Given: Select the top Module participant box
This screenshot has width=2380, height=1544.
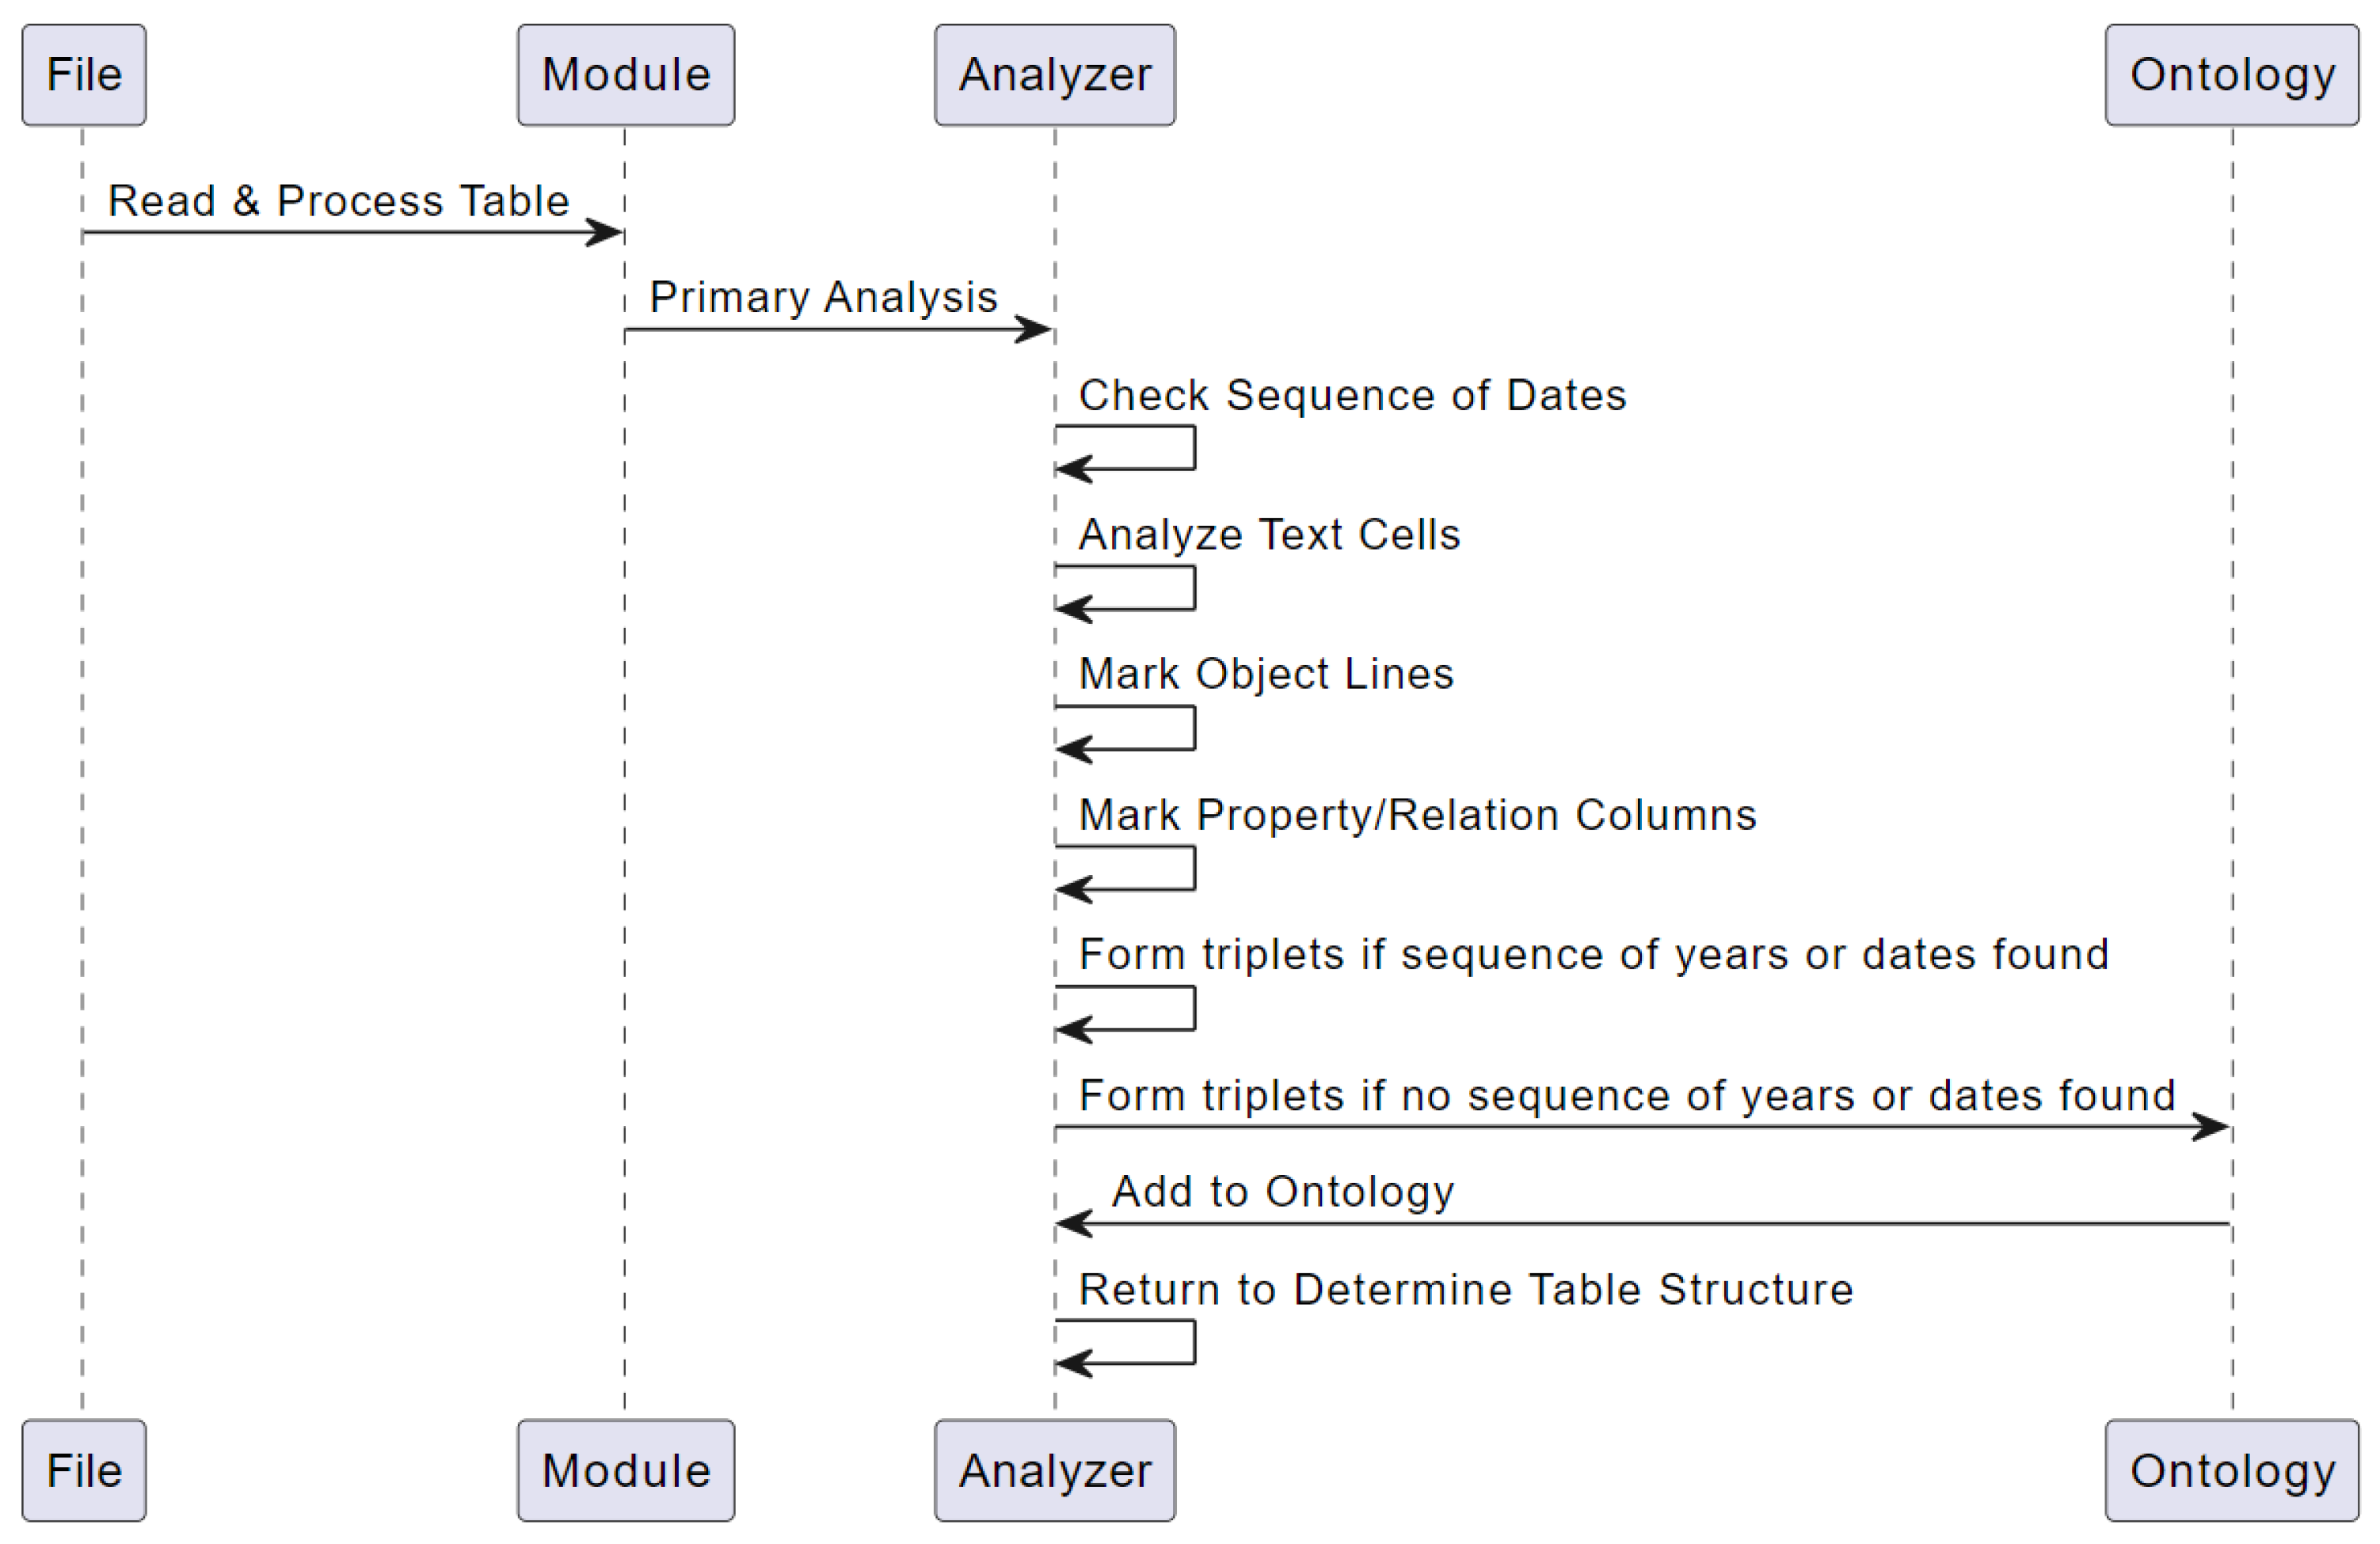Looking at the screenshot, I should (626, 75).
